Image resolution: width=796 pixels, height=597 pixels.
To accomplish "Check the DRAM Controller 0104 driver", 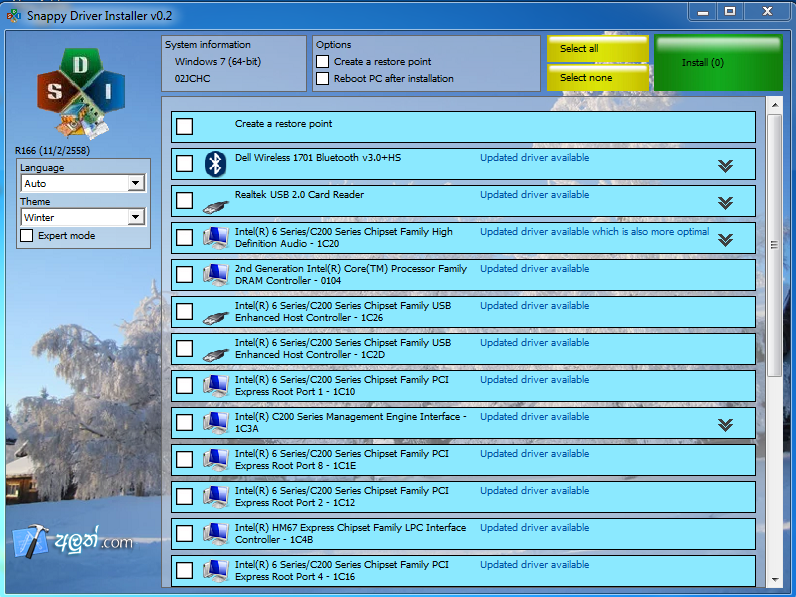I will [x=184, y=275].
